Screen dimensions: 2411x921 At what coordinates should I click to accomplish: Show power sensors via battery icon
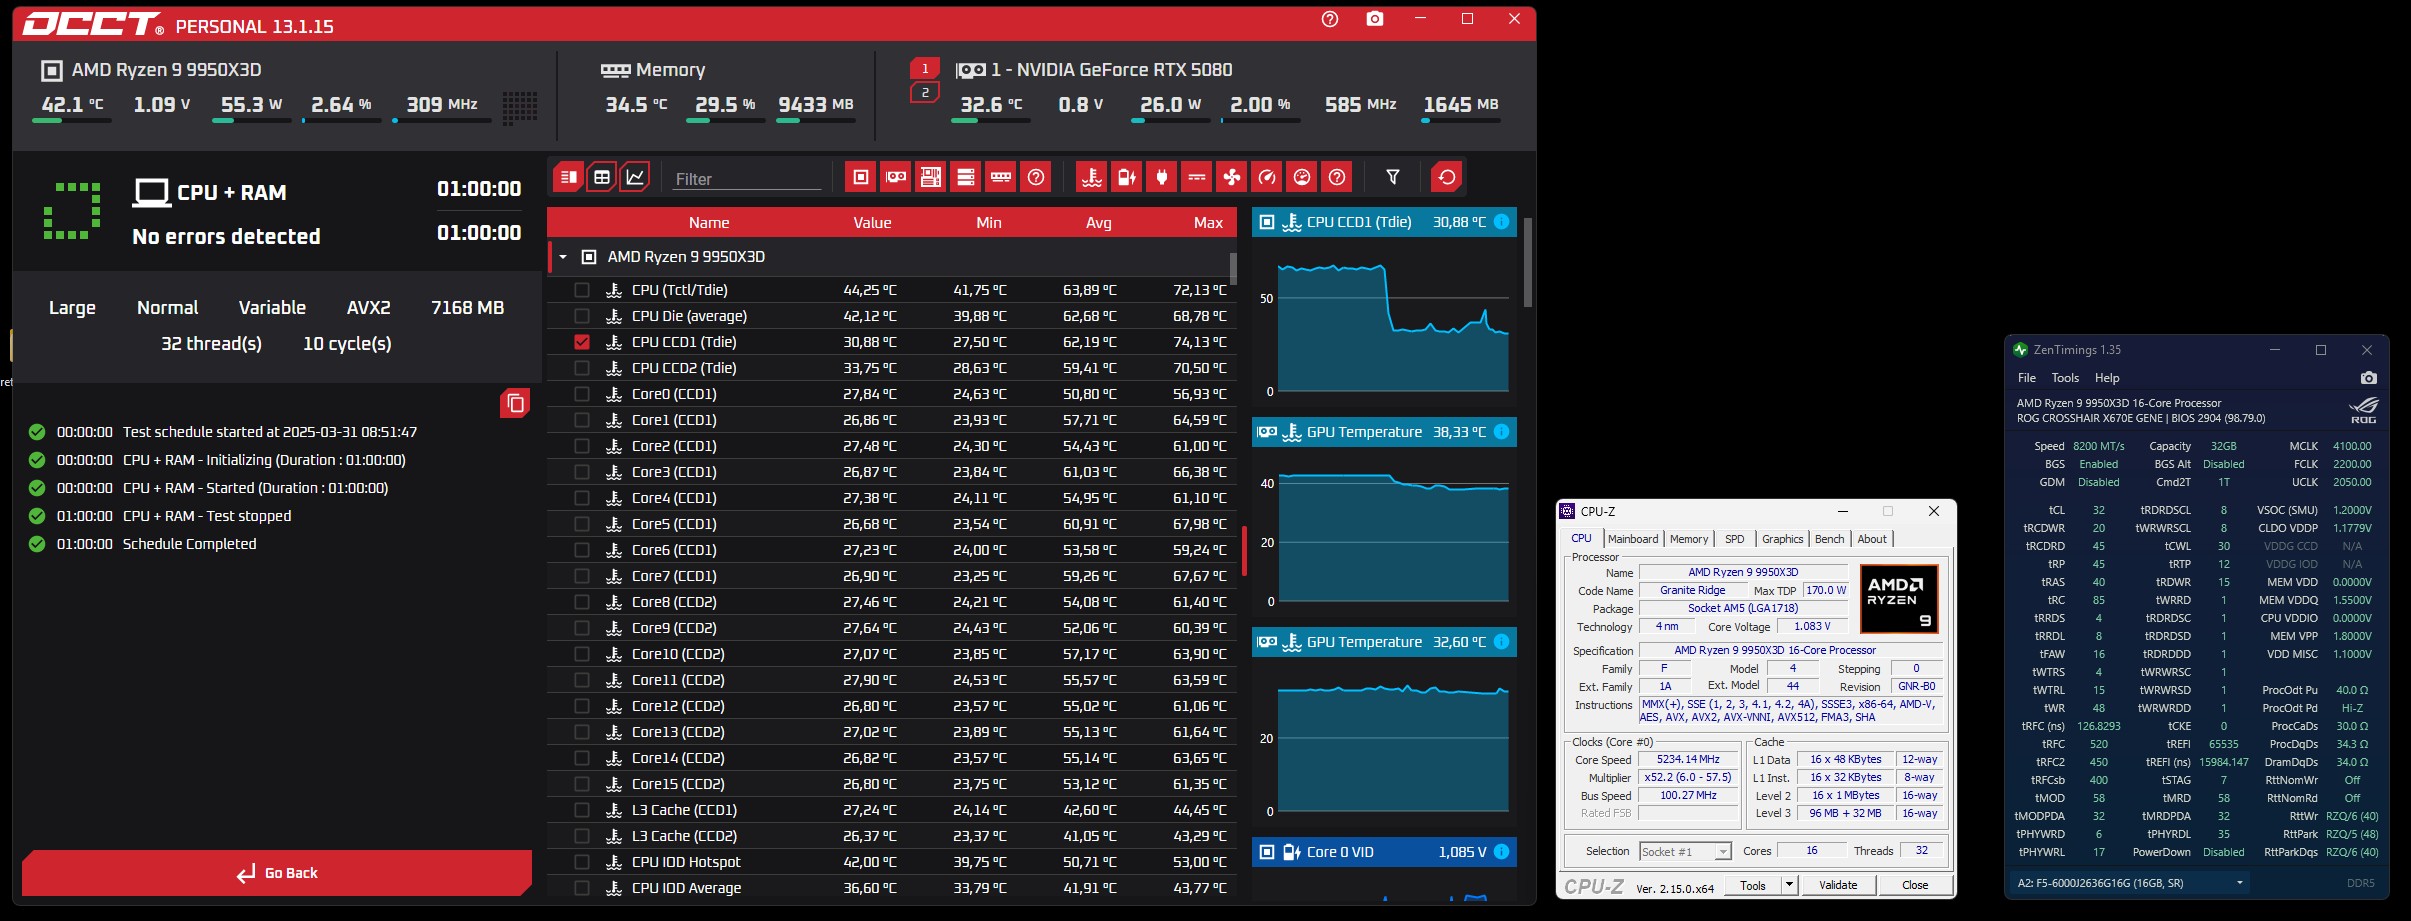[1127, 177]
